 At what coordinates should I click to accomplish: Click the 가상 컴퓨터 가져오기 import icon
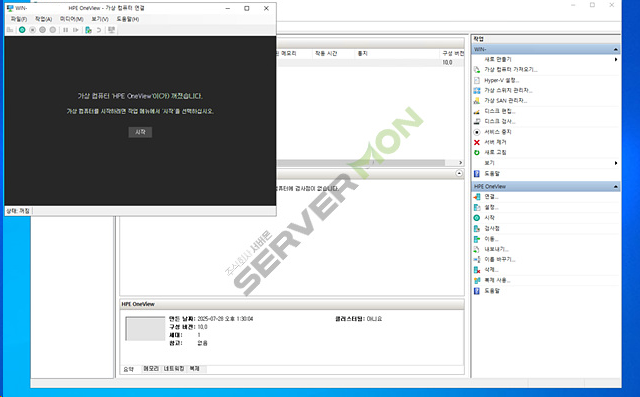[477, 70]
